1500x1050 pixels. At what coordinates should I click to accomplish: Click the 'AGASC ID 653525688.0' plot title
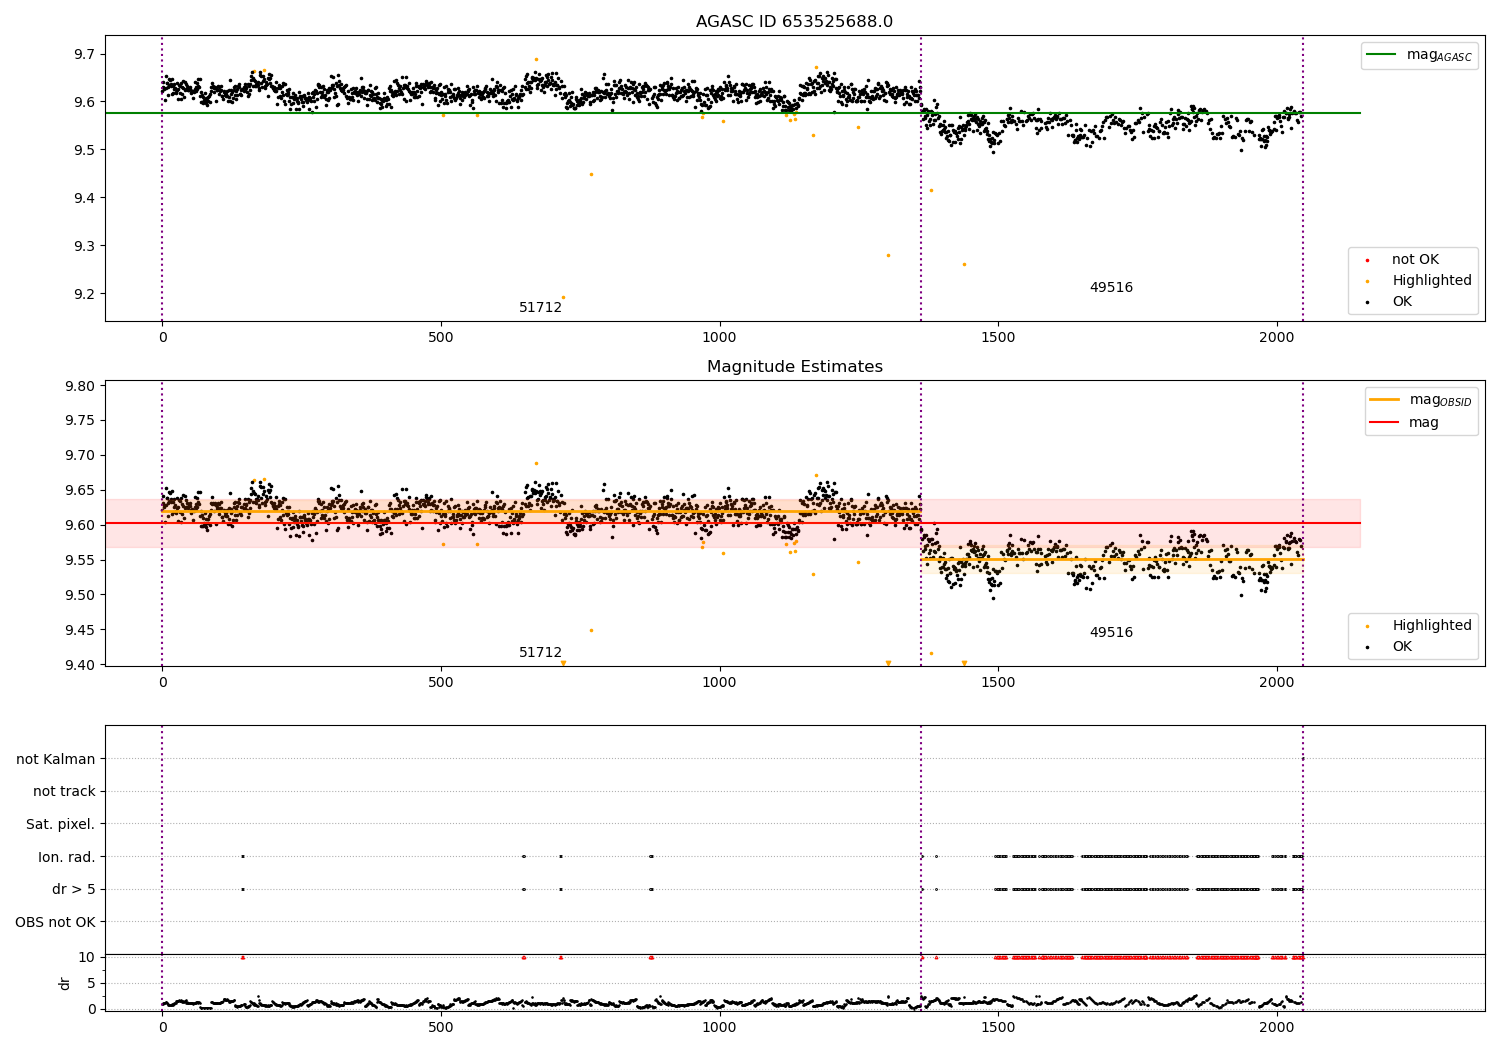[x=794, y=22]
